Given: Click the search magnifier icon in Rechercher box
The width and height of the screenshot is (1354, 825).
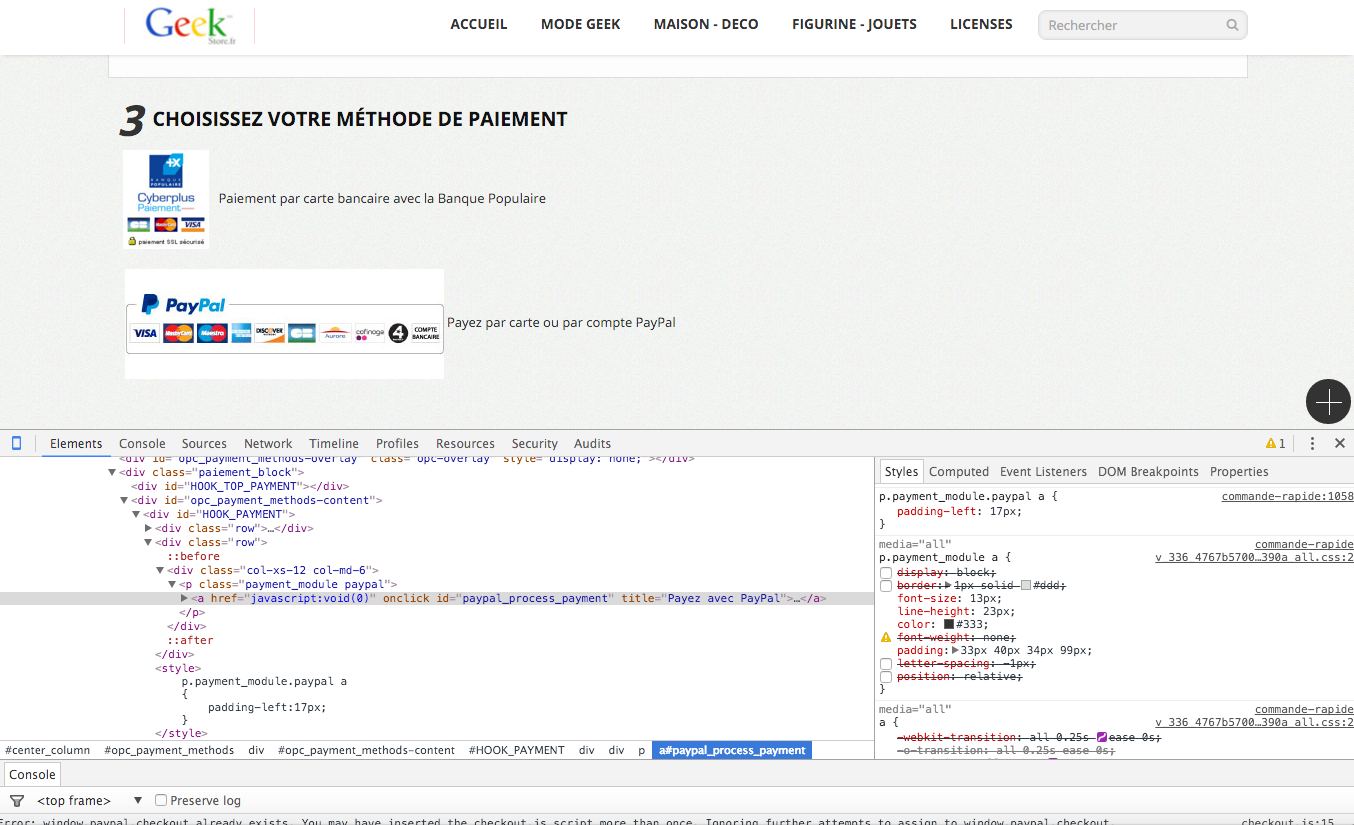Looking at the screenshot, I should tap(1232, 25).
